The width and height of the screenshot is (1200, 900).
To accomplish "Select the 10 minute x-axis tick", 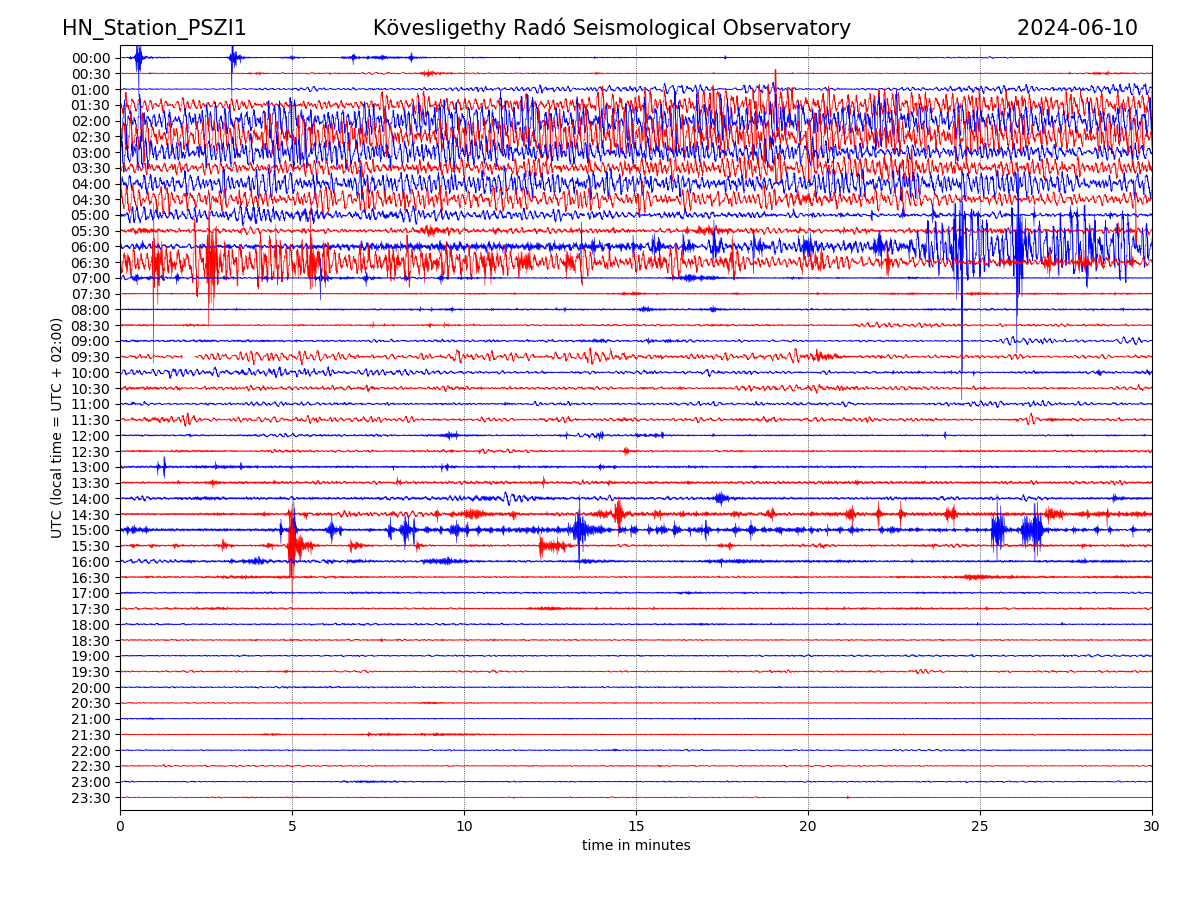I will 464,826.
